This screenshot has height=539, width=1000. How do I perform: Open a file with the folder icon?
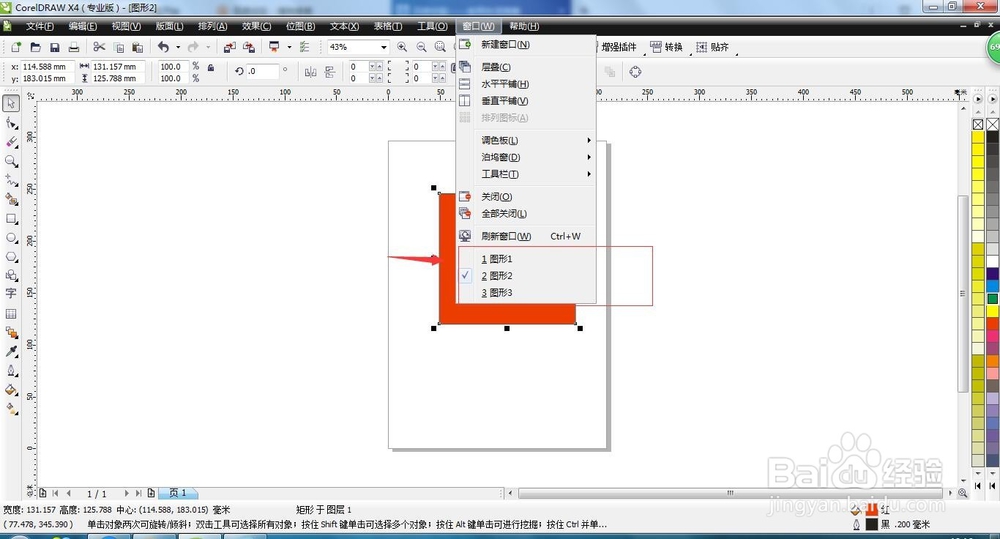36,47
